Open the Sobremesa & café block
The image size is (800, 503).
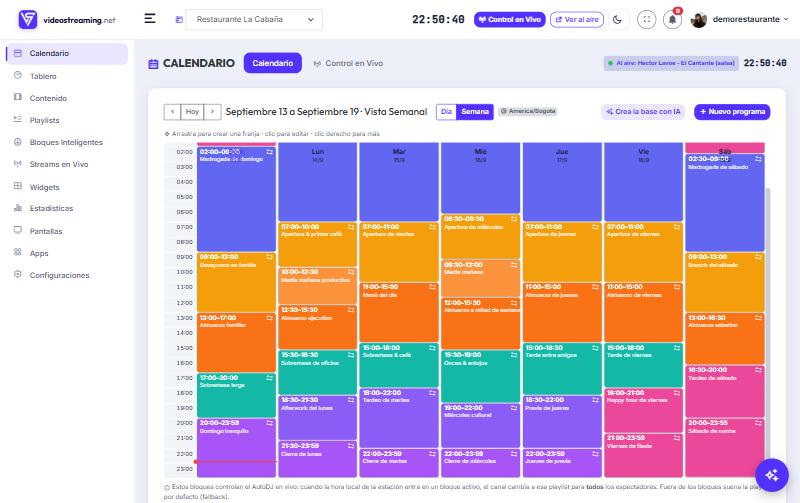click(x=399, y=365)
